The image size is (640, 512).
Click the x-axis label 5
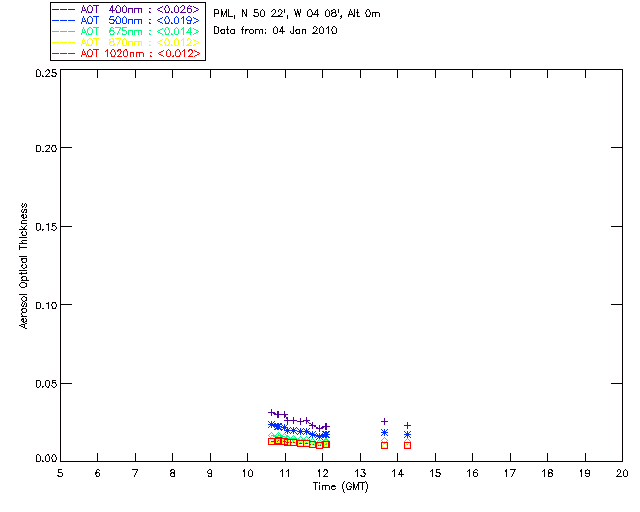[x=60, y=473]
